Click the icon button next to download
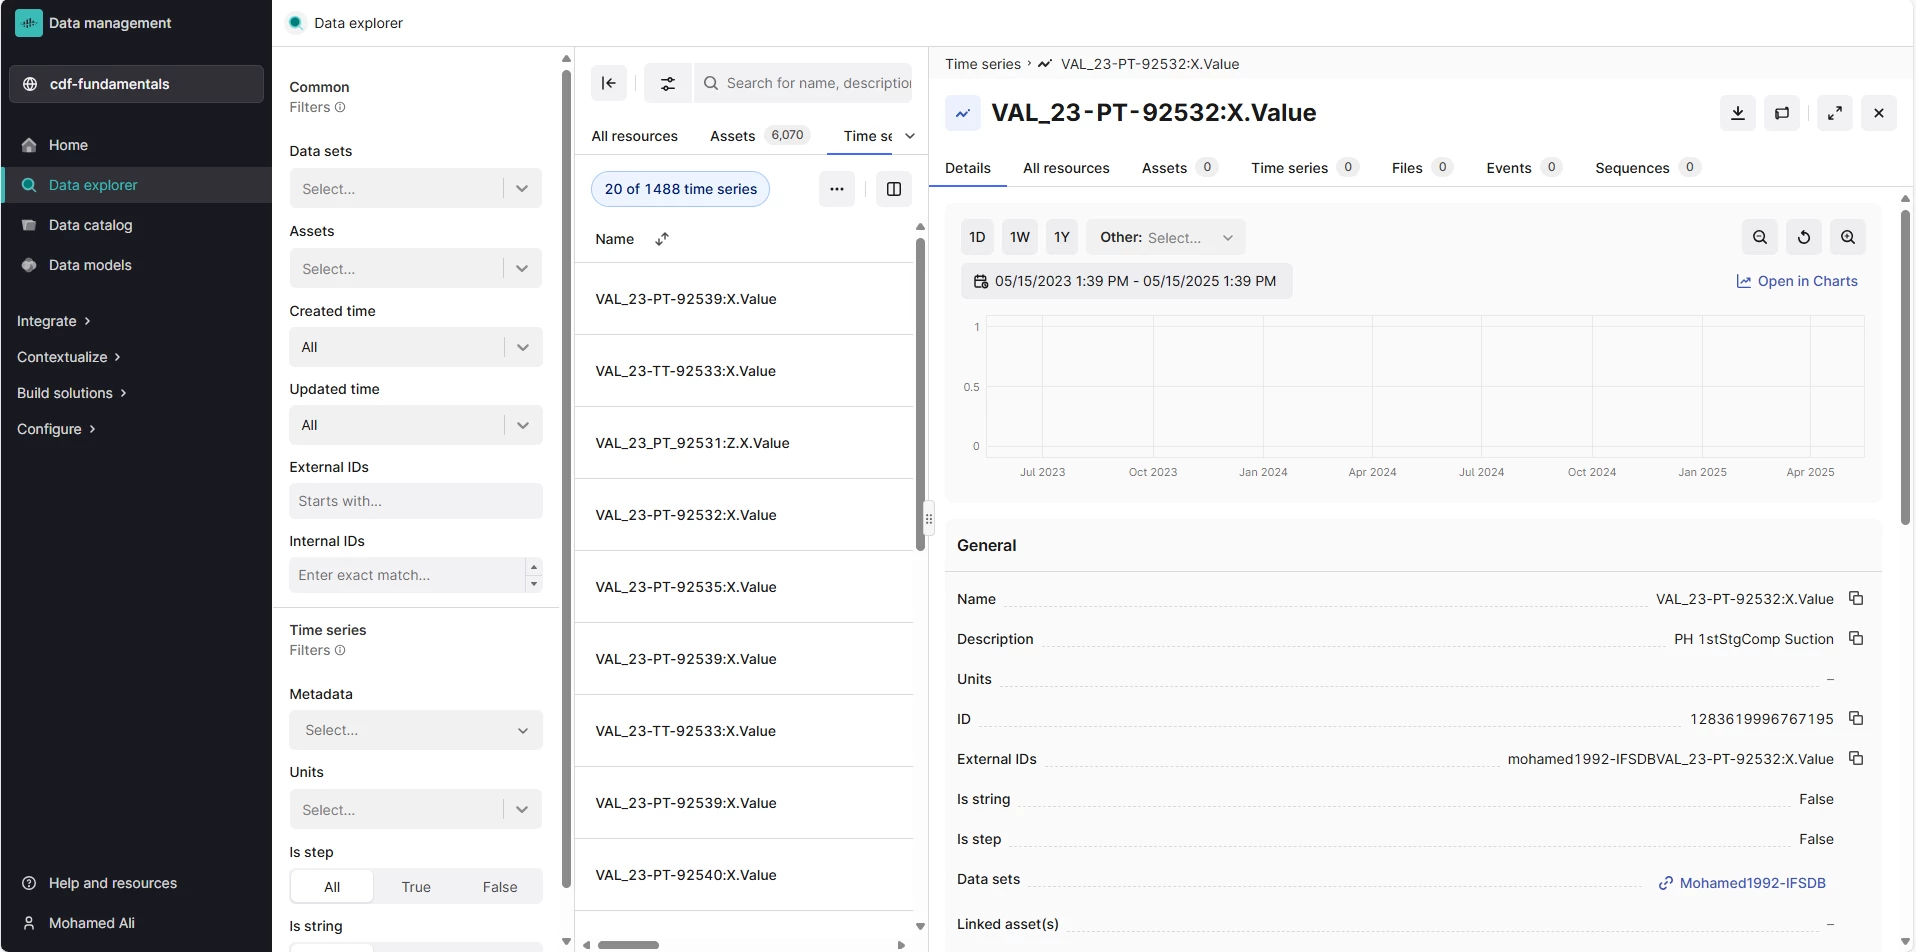1916x952 pixels. click(1782, 113)
